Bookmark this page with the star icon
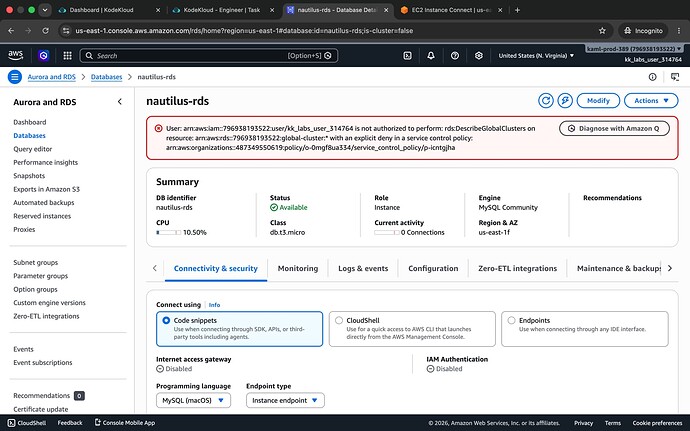Screen dimensions: 690x431 point(602,31)
